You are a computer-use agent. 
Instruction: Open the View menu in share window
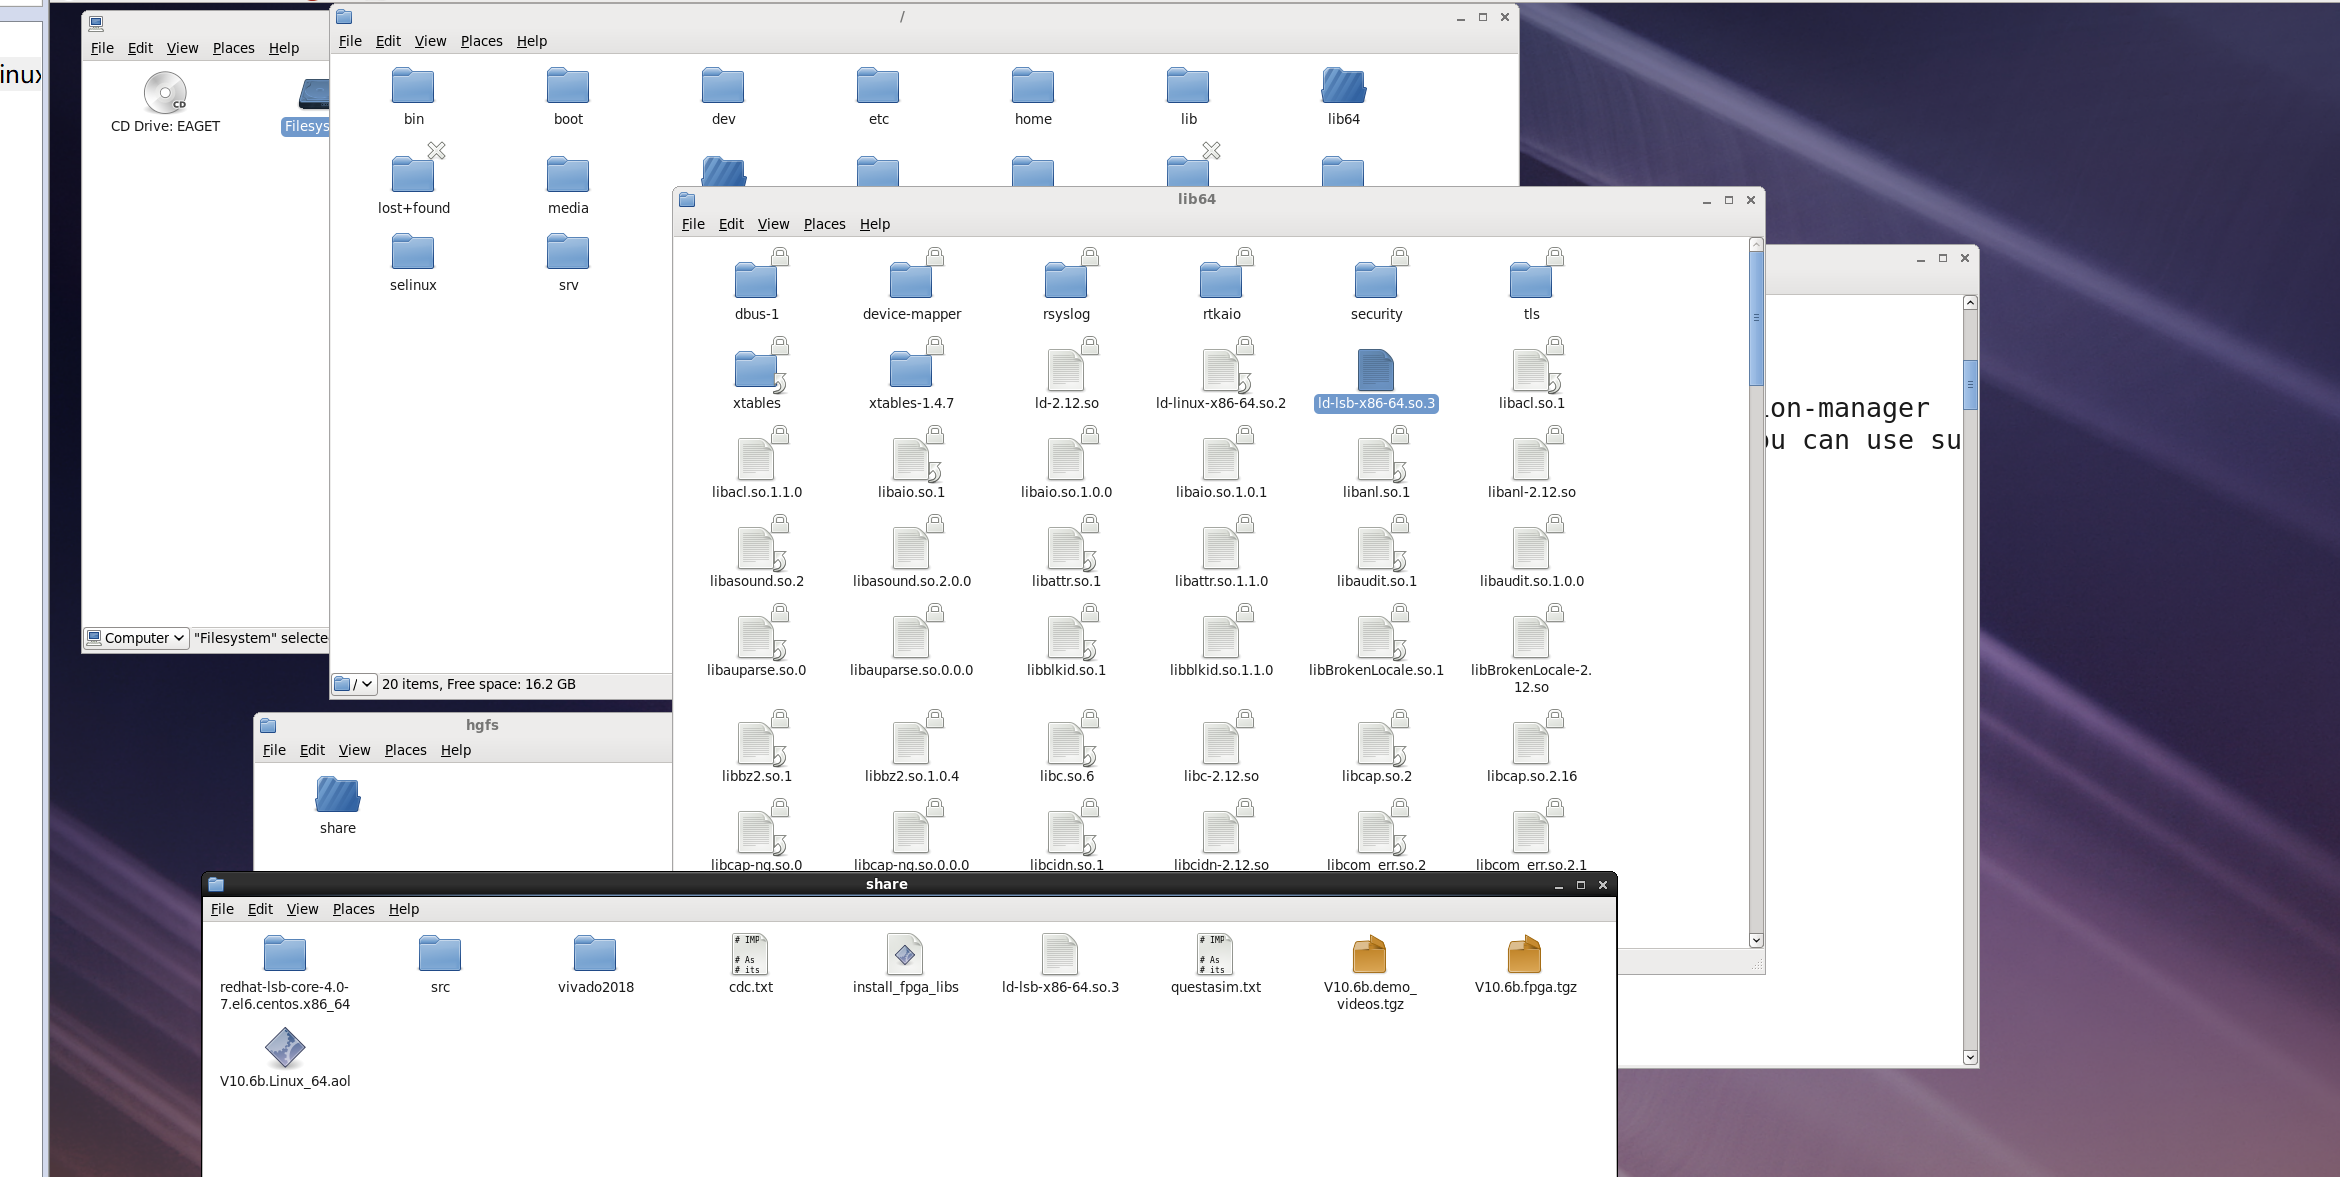[x=302, y=909]
